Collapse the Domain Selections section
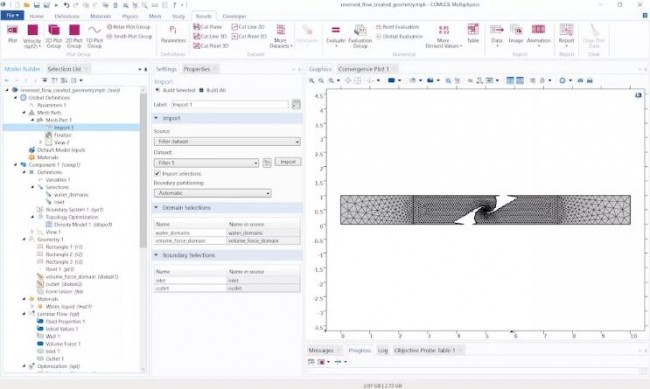This screenshot has width=650, height=389. pos(156,207)
